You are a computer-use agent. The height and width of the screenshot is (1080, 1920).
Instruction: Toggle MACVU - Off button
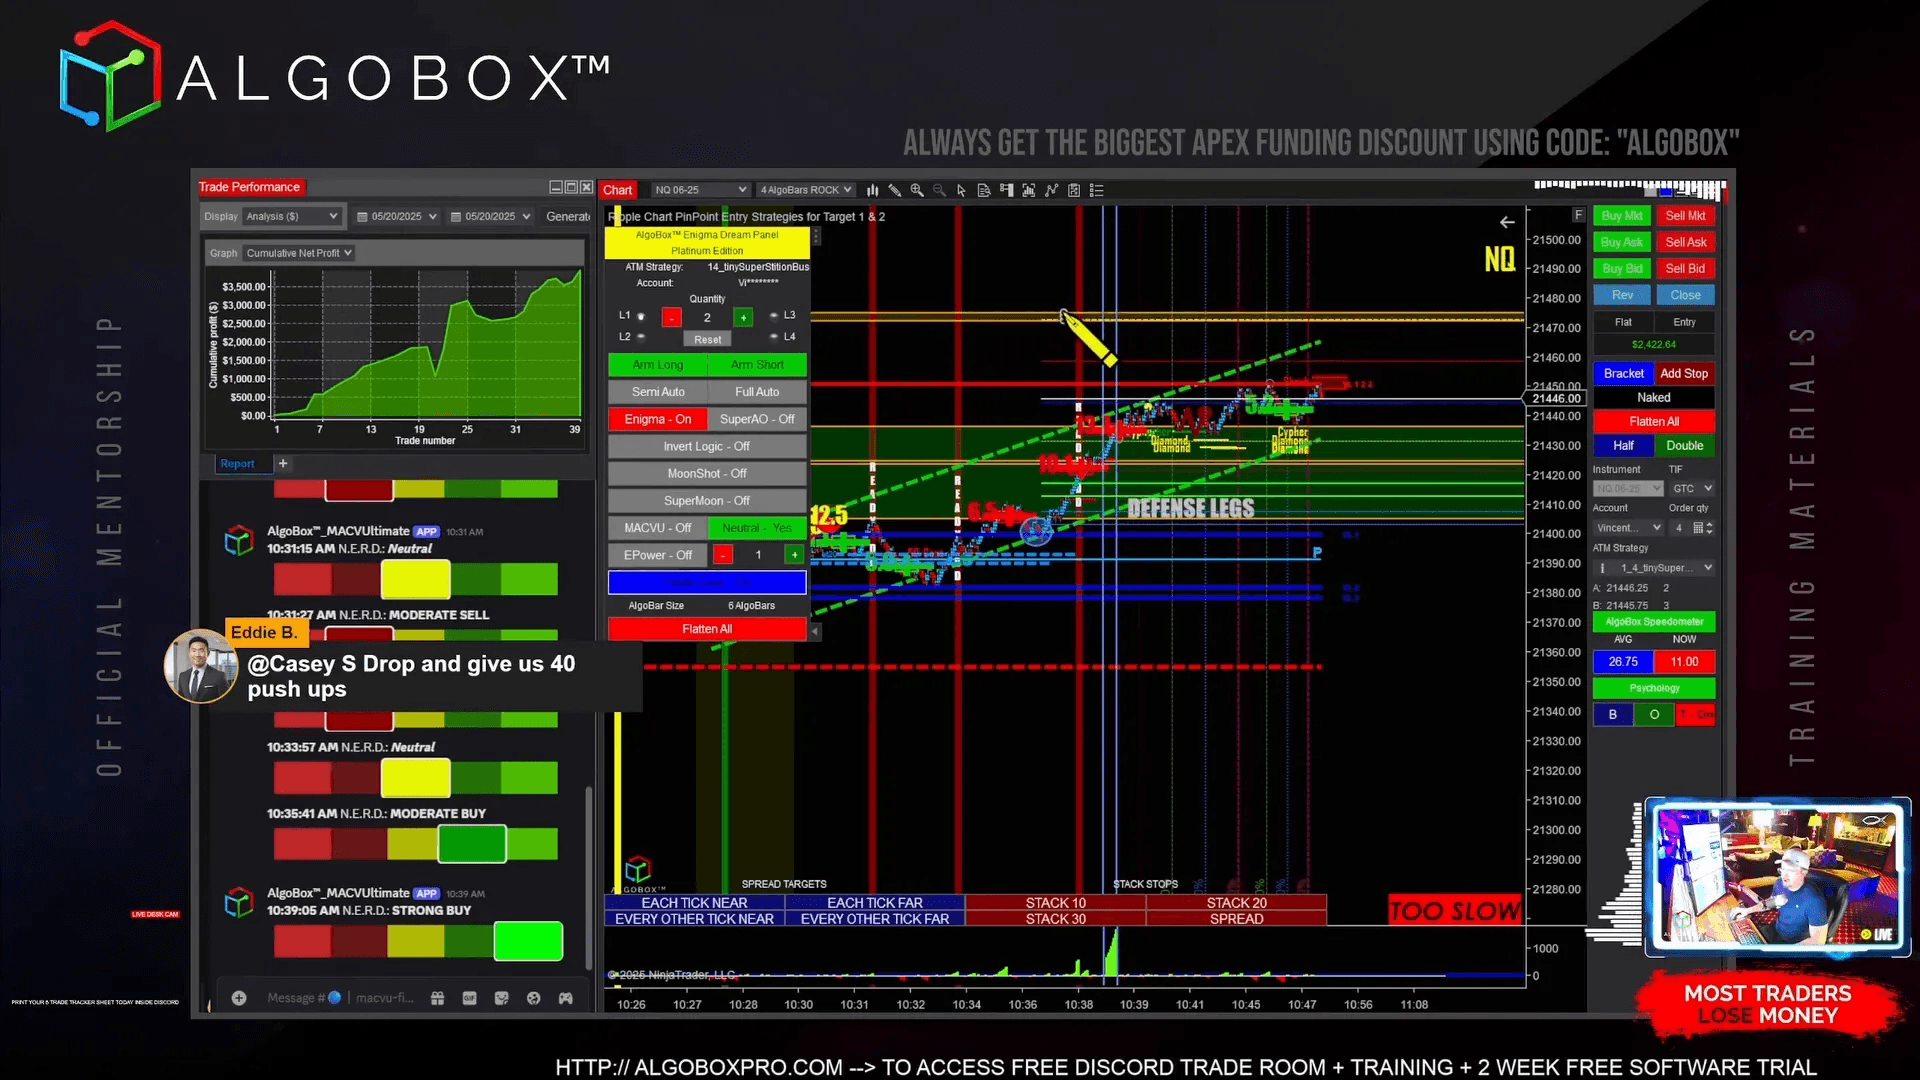point(658,528)
